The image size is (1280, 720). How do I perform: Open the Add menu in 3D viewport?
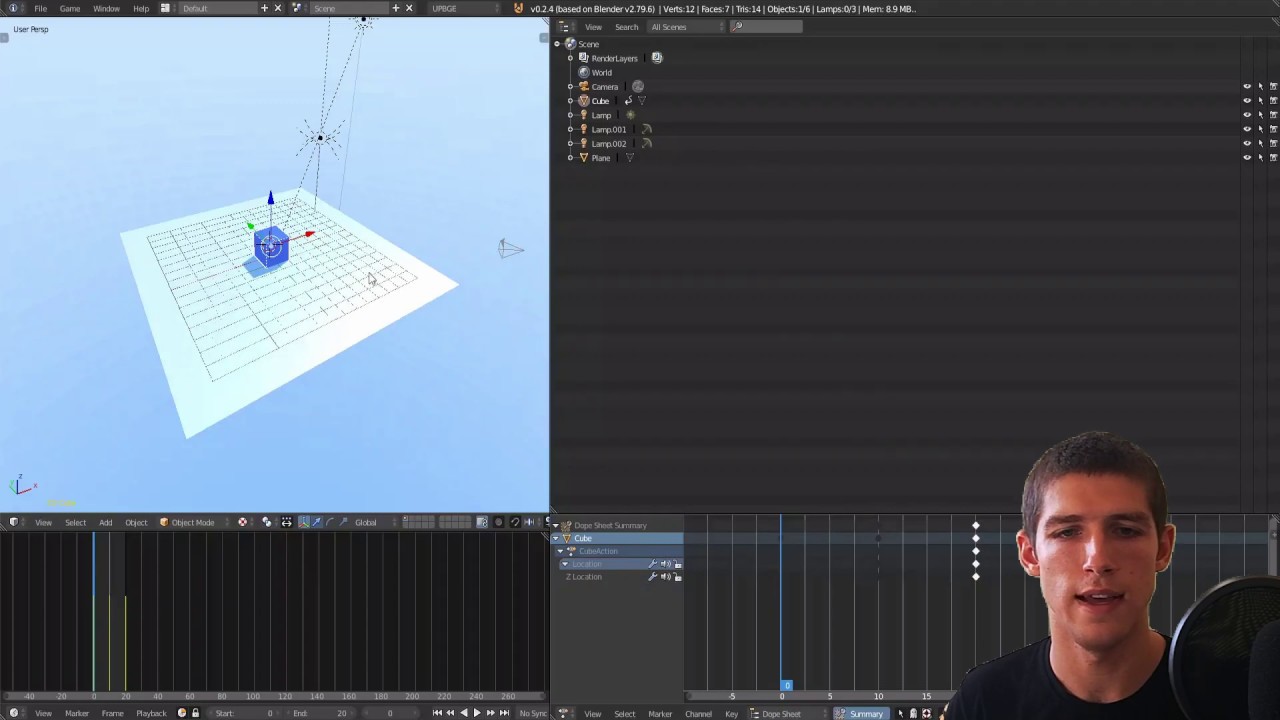click(x=105, y=522)
